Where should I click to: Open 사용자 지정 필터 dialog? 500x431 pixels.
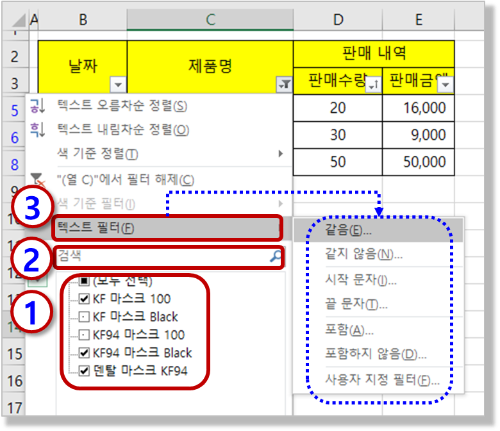(378, 380)
